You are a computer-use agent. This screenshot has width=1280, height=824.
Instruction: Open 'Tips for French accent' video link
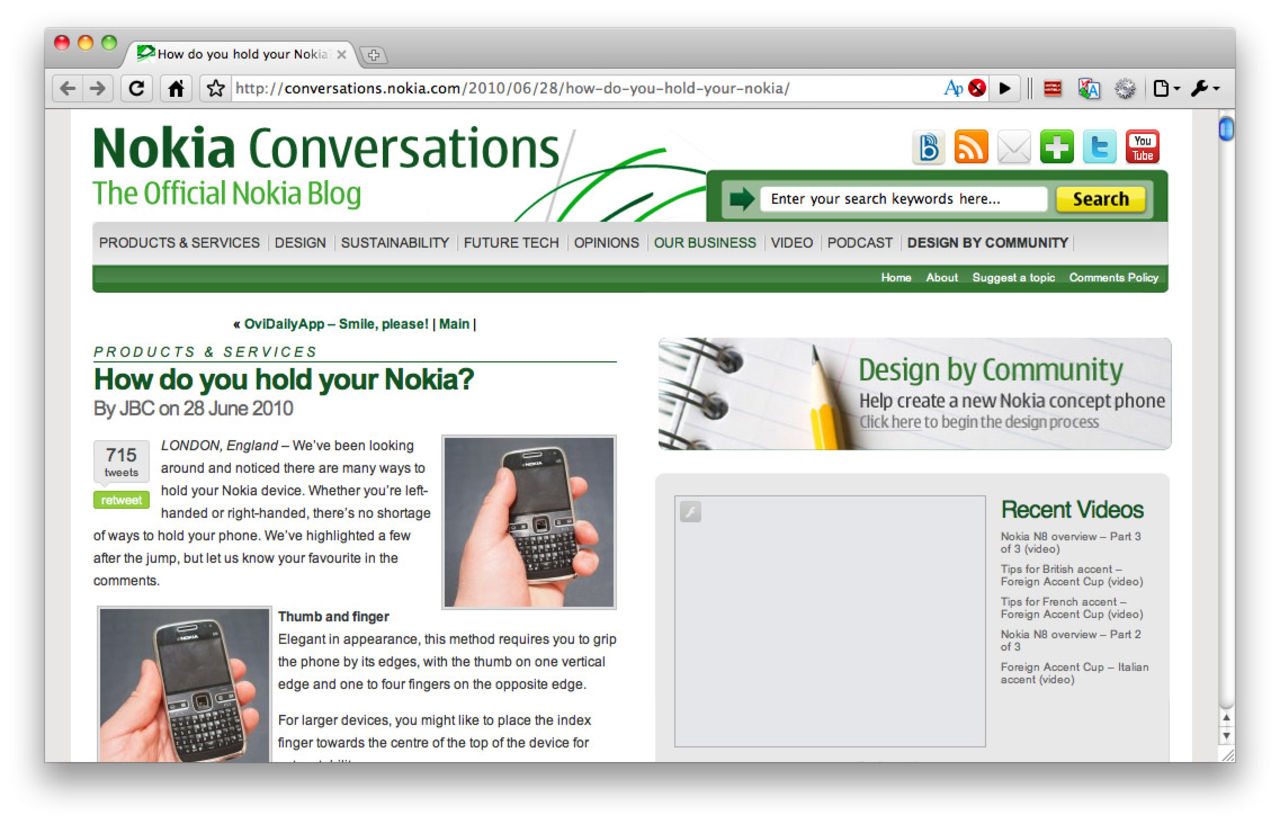[x=1072, y=608]
